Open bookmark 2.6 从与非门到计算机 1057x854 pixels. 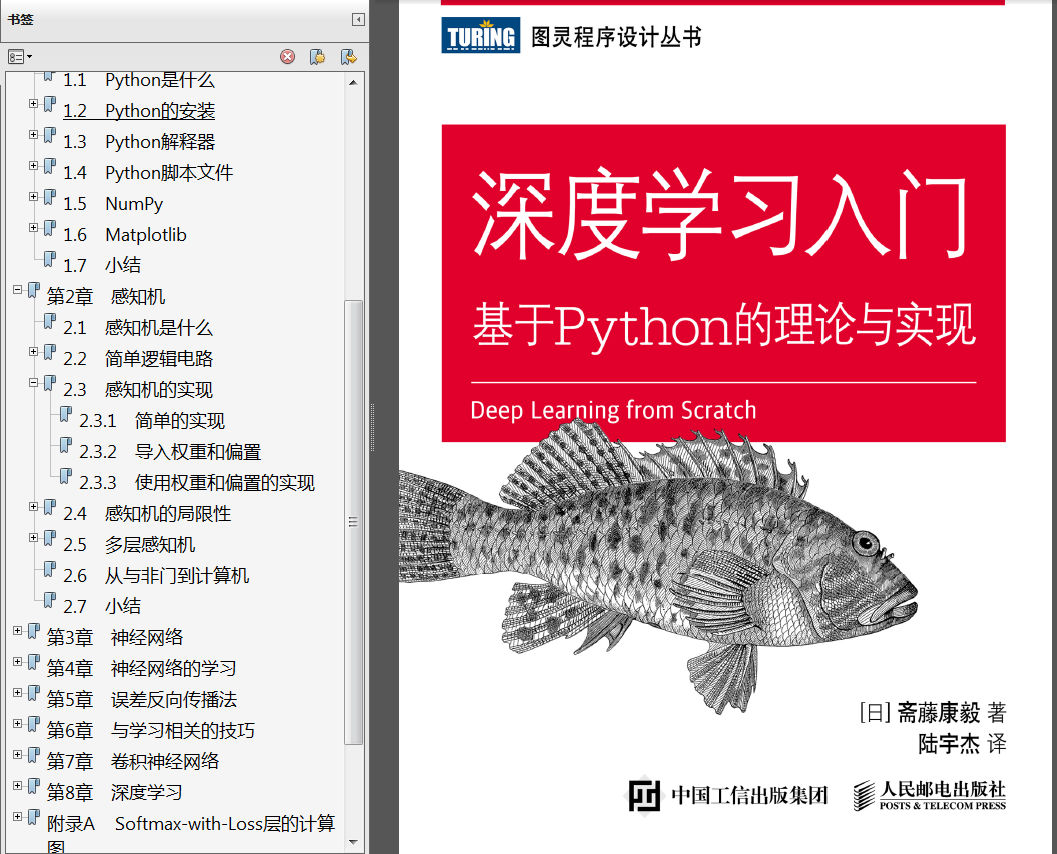pyautogui.click(x=156, y=576)
